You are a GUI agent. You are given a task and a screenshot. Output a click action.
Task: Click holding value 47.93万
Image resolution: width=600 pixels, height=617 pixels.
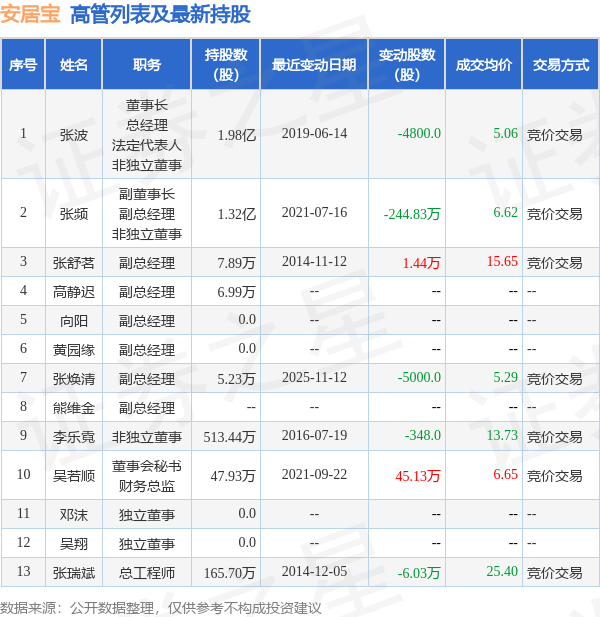233,476
